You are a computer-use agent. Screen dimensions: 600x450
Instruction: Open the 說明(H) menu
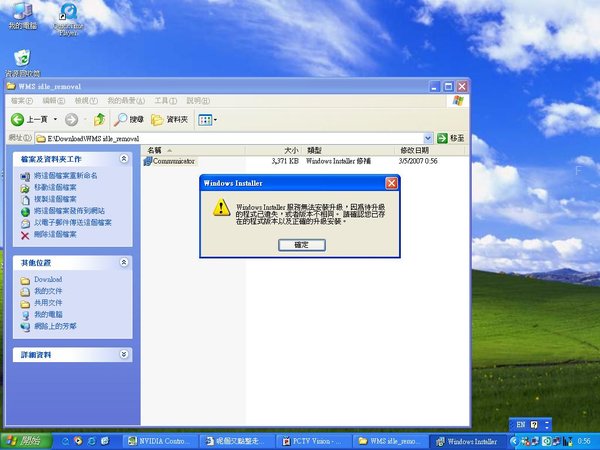coord(198,101)
